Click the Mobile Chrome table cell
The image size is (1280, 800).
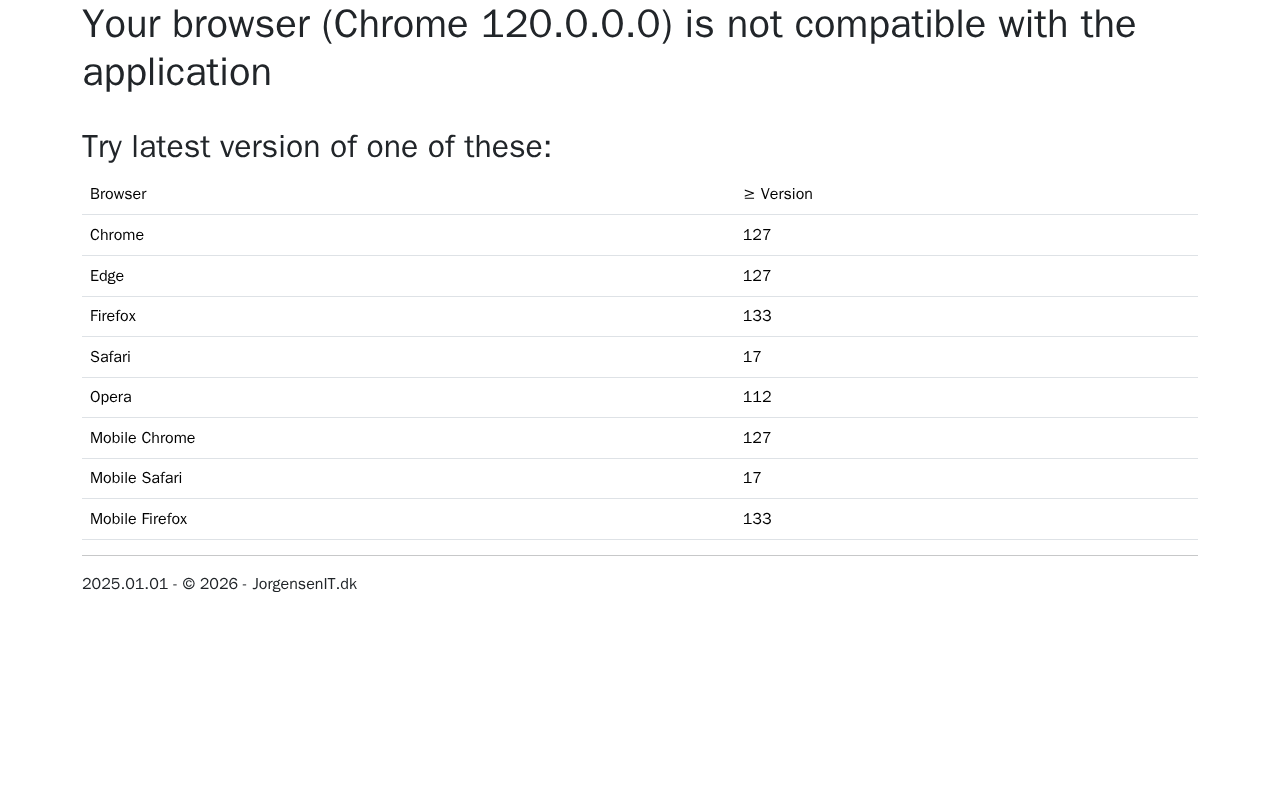142,438
